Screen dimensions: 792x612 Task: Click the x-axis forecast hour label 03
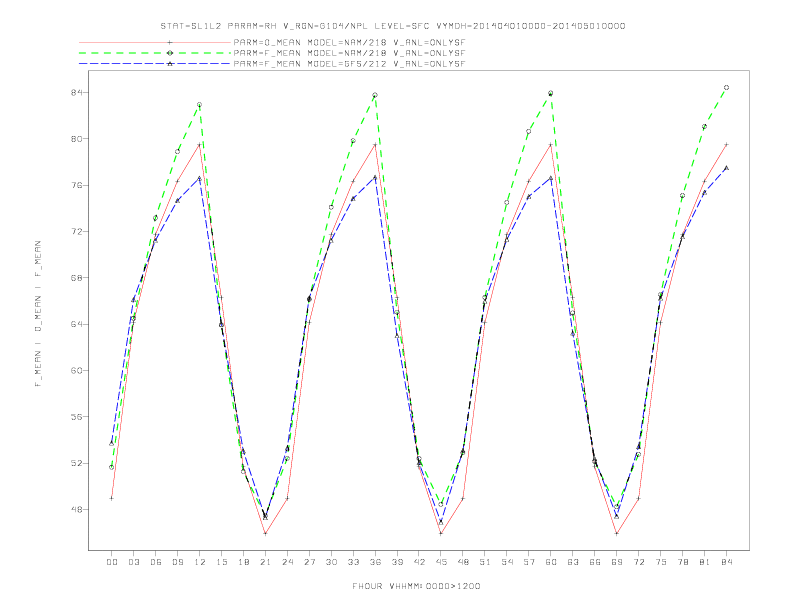(133, 562)
